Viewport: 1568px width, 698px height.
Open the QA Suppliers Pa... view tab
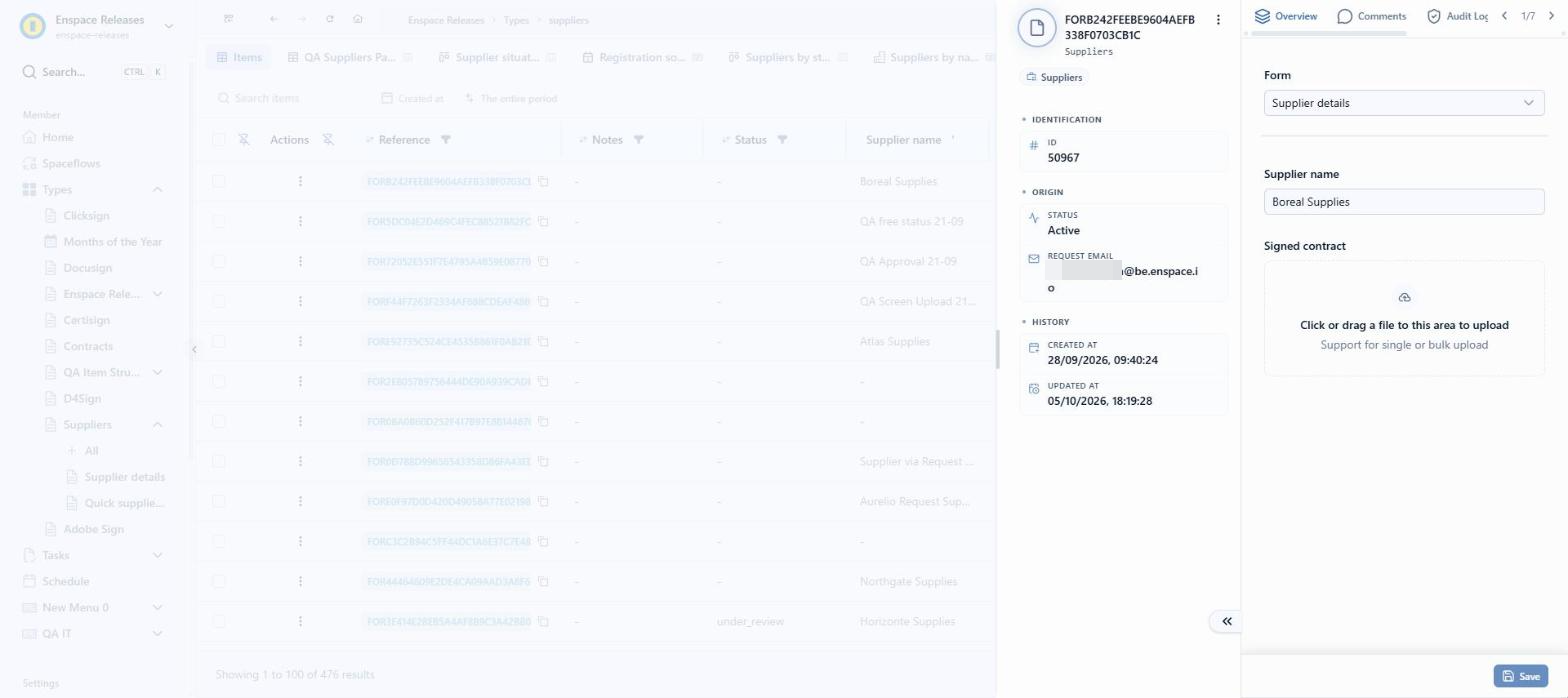(x=350, y=58)
